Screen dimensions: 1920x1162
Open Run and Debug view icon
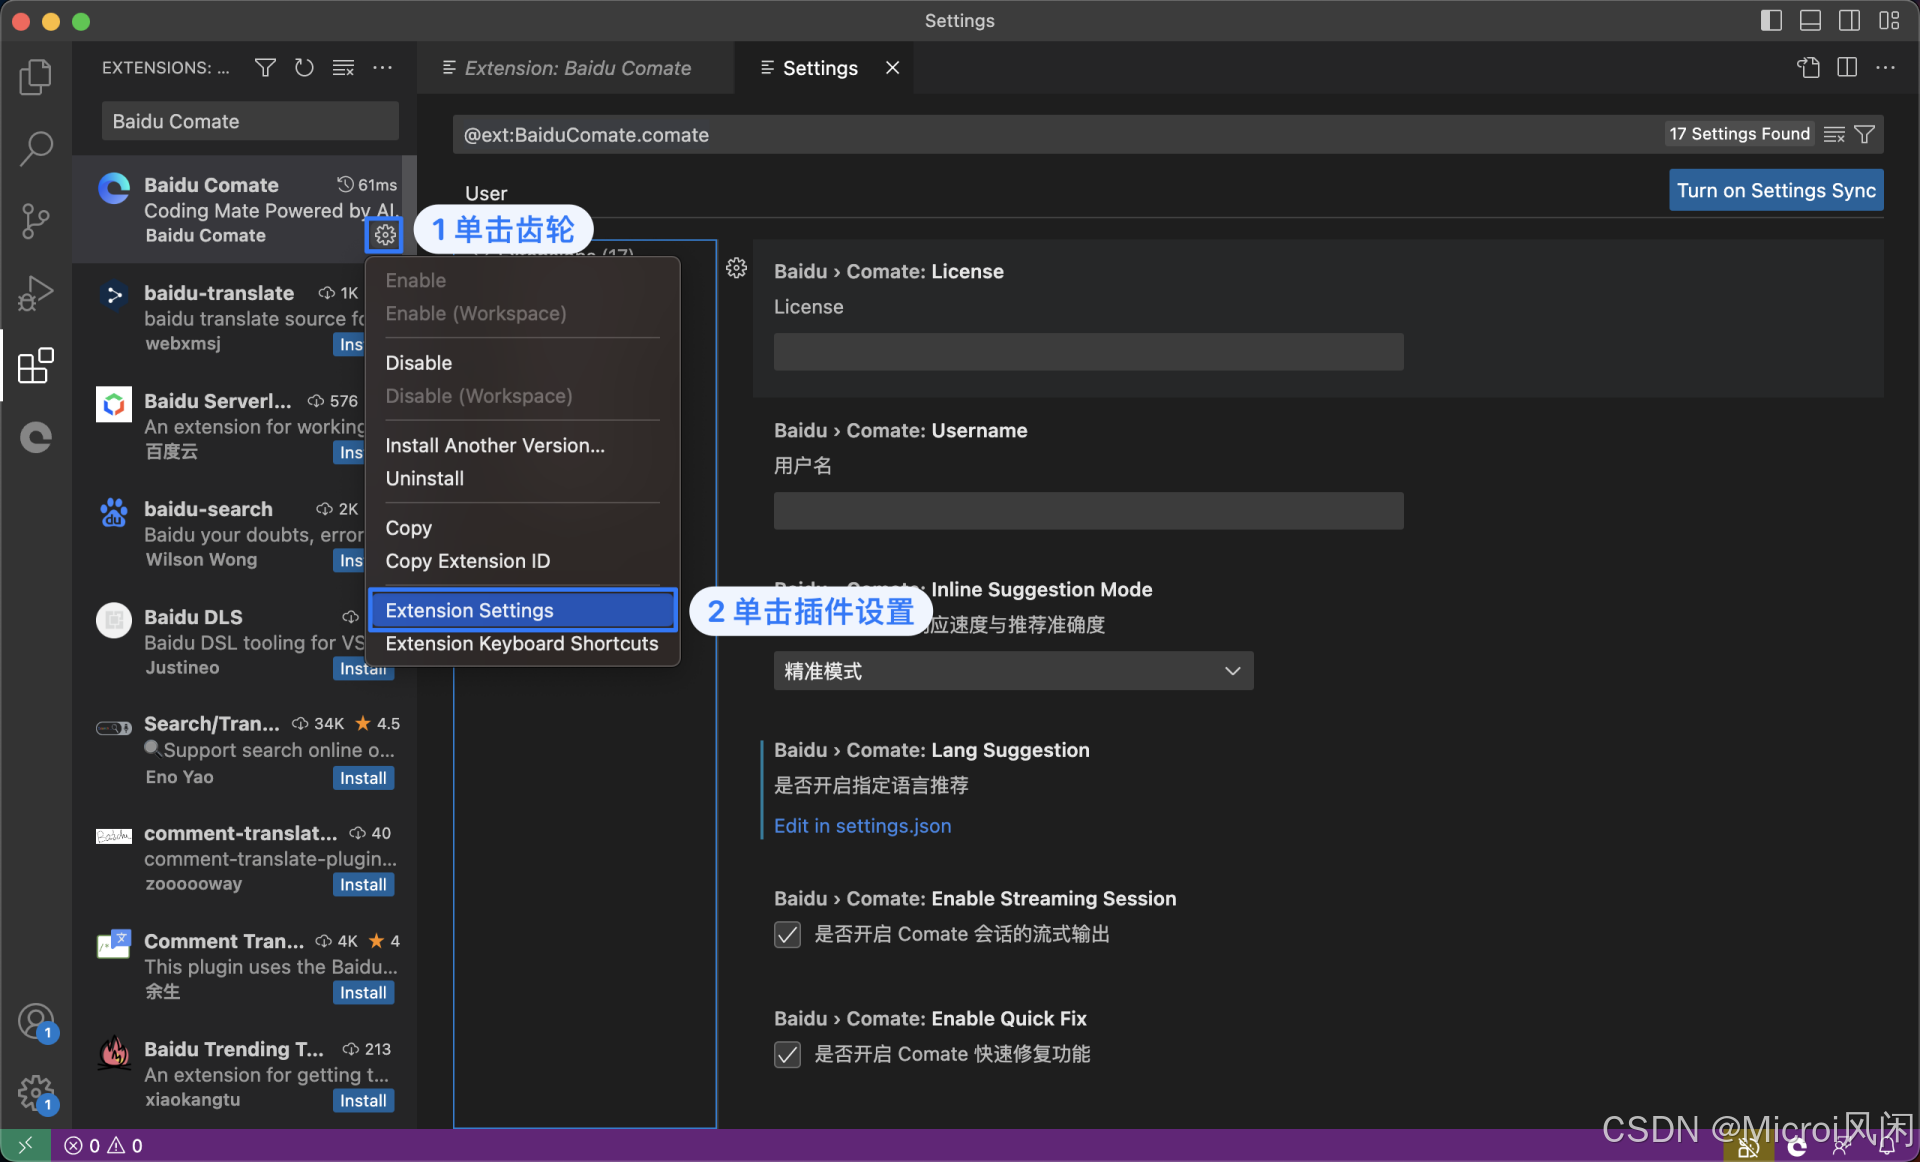click(36, 294)
